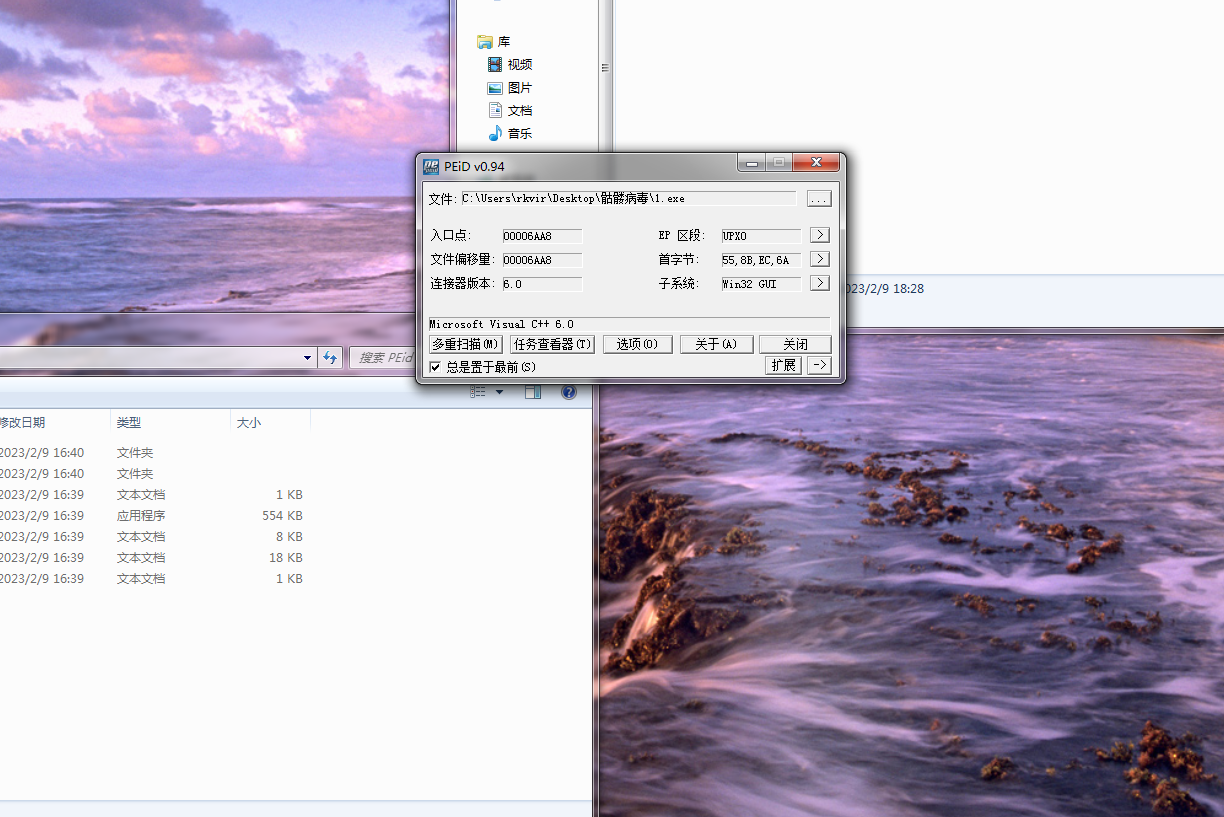Click the 多重扫描(M) button
Image resolution: width=1224 pixels, height=817 pixels.
click(x=465, y=344)
